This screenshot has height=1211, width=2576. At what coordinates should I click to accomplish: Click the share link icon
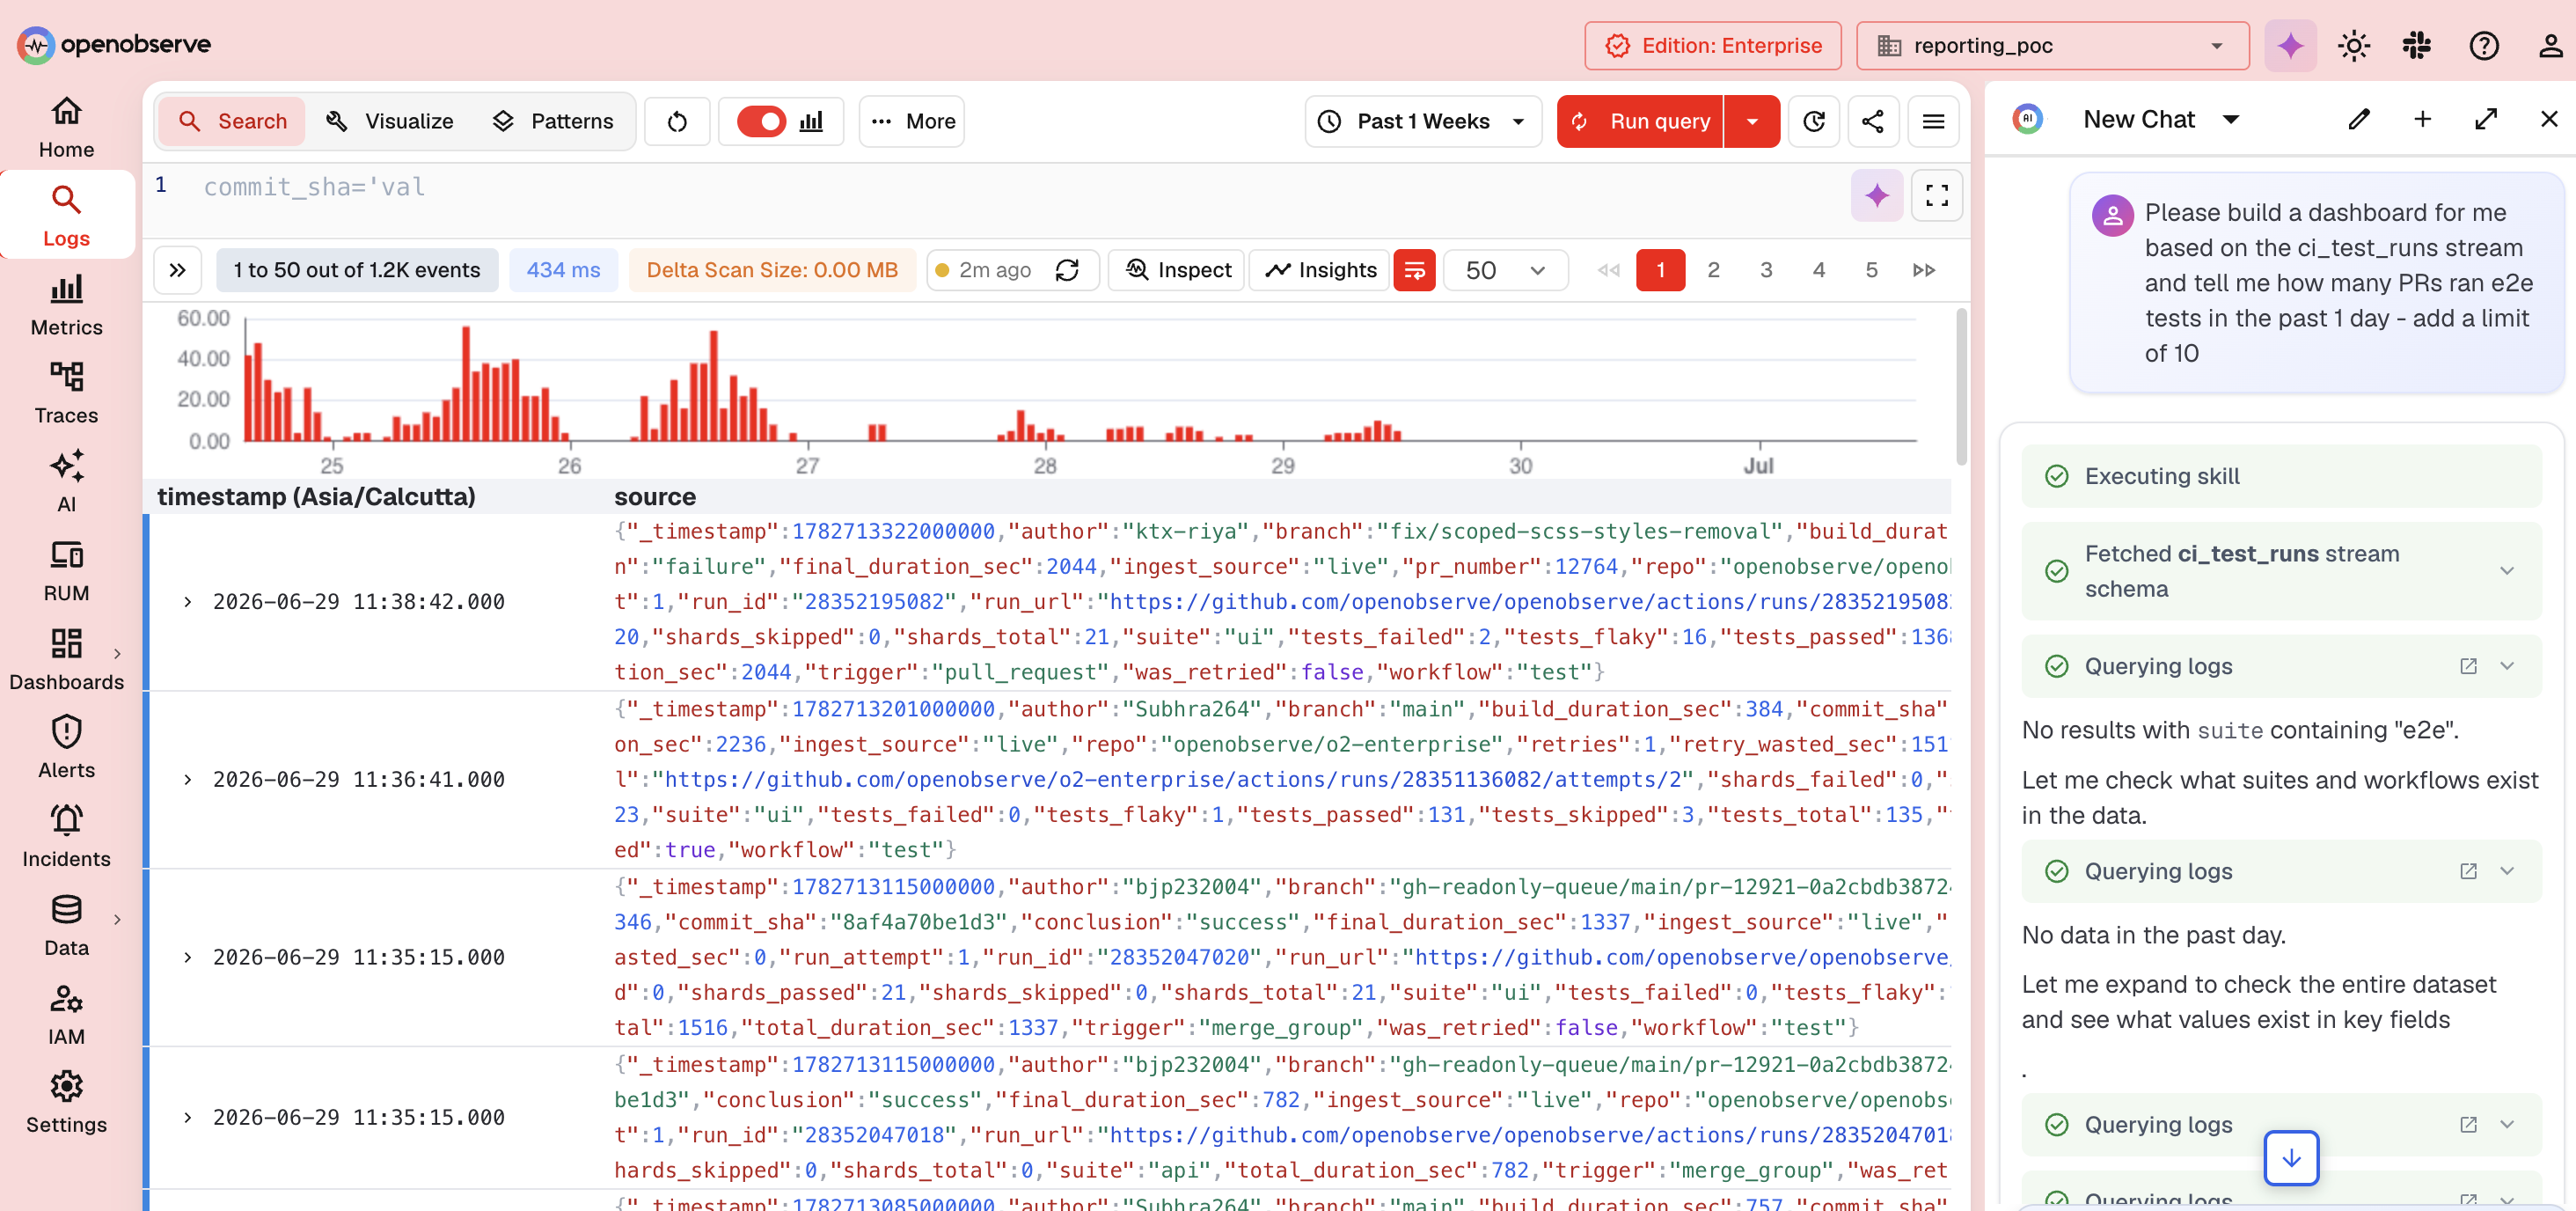(x=1872, y=121)
